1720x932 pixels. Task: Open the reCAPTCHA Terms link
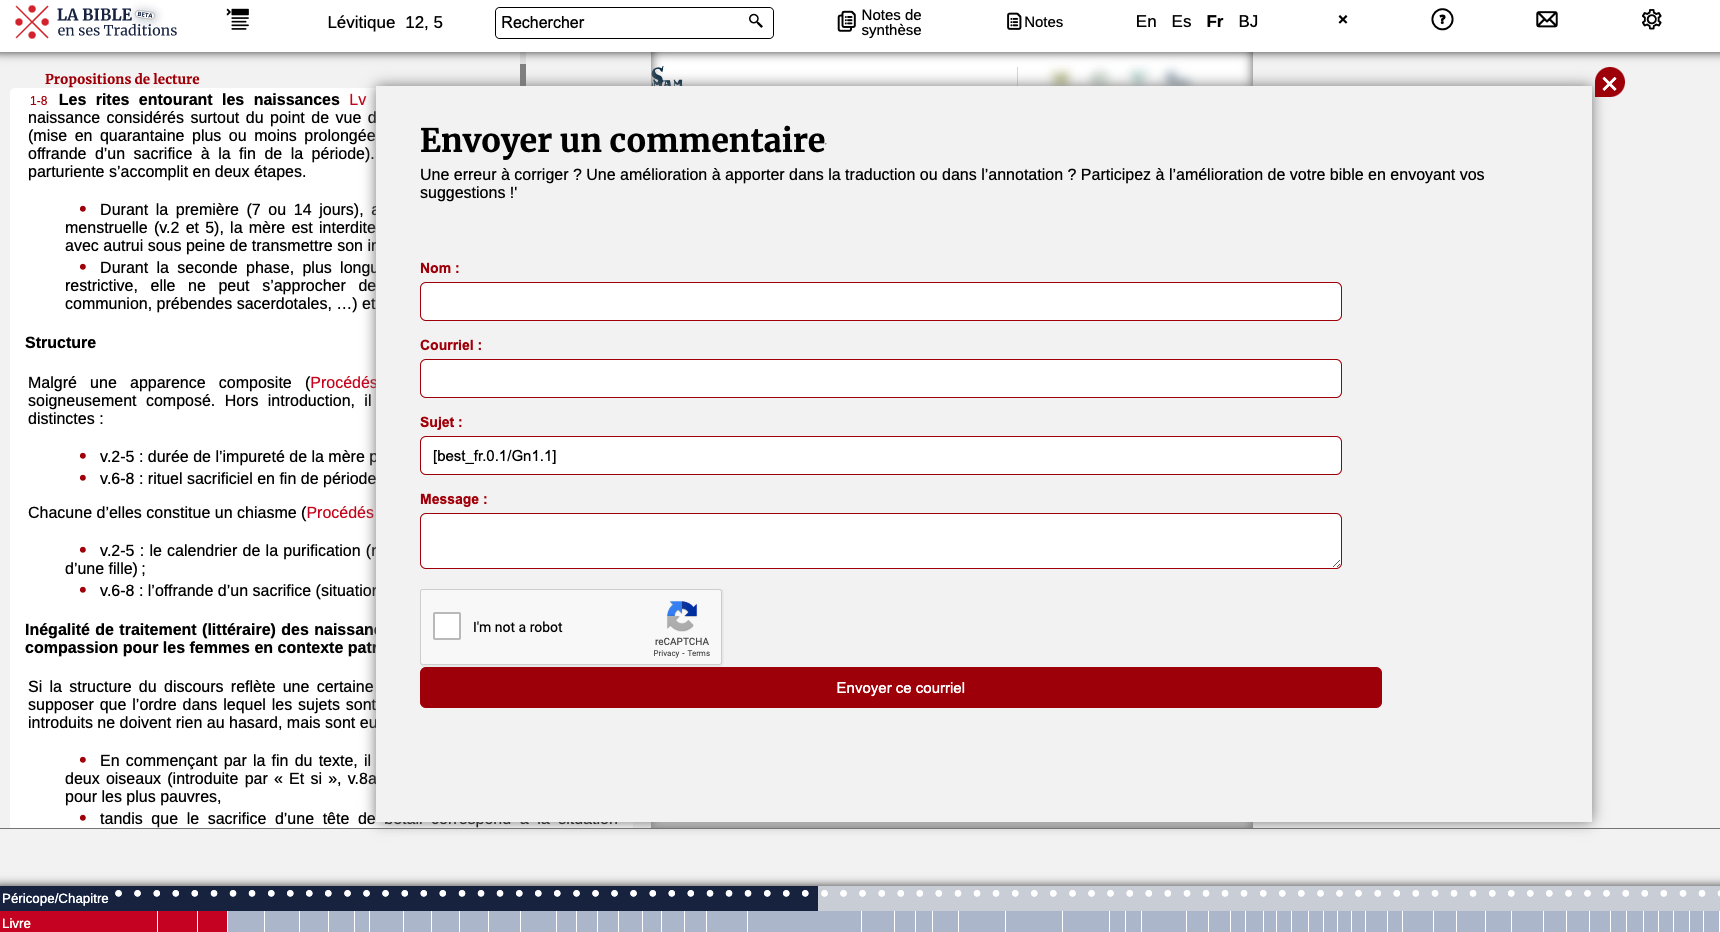(699, 653)
